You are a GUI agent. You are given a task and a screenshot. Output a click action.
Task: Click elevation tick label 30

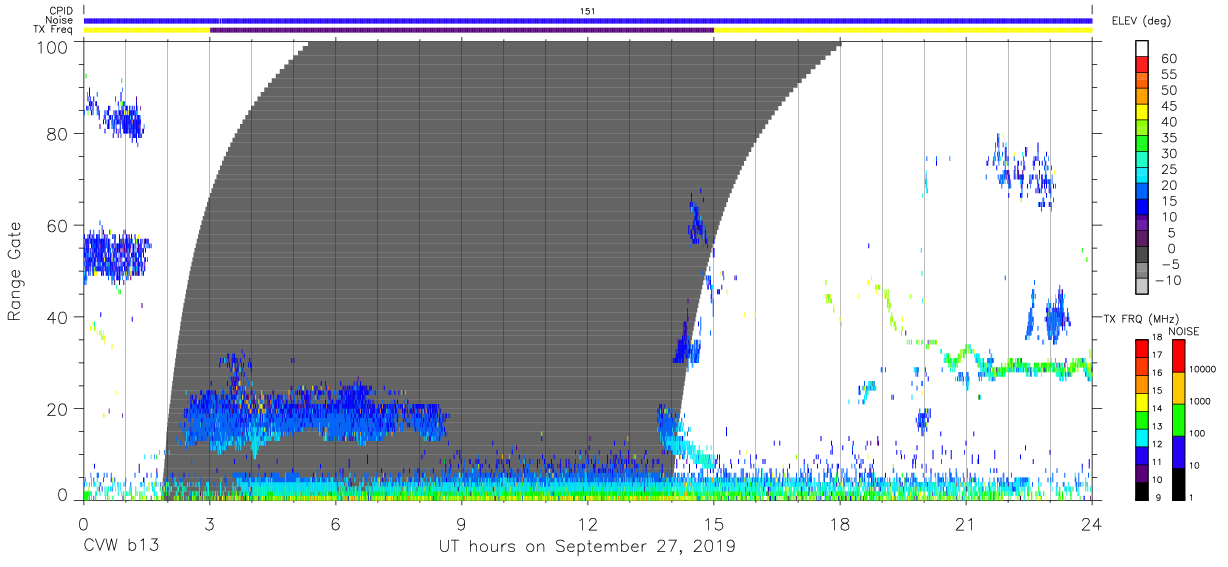[1169, 154]
